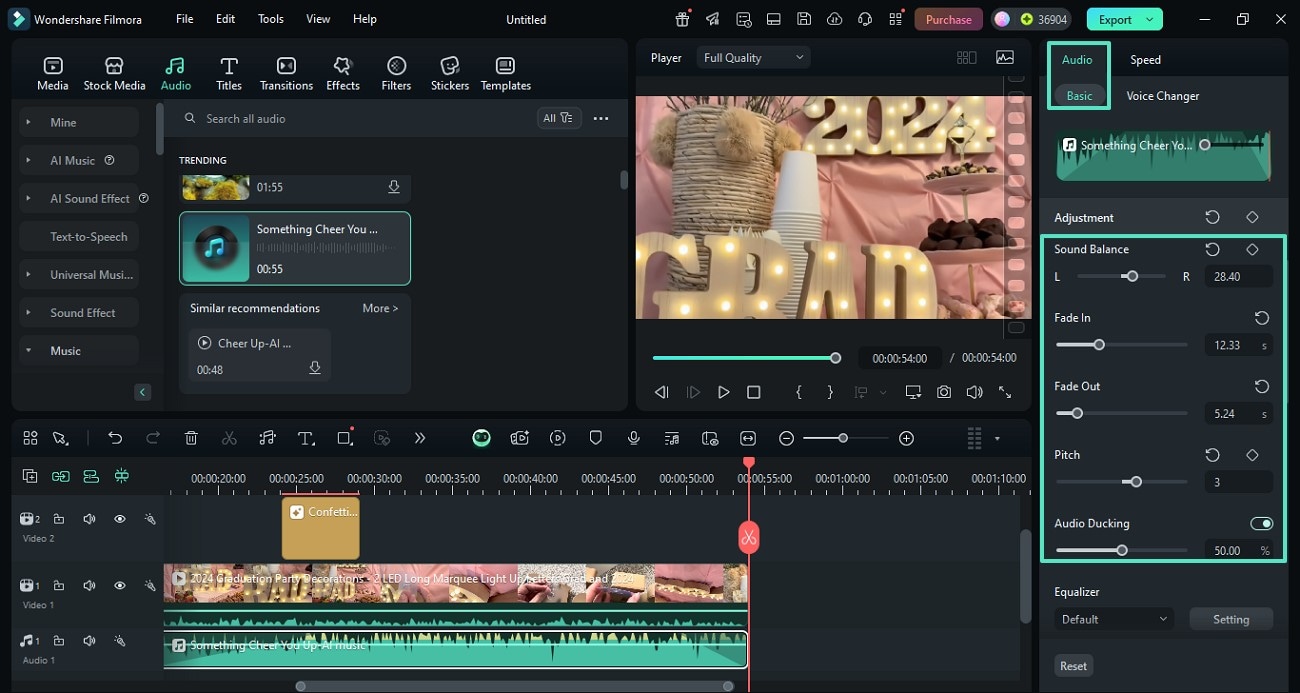Open the View menu
Image resolution: width=1300 pixels, height=693 pixels.
pos(318,19)
